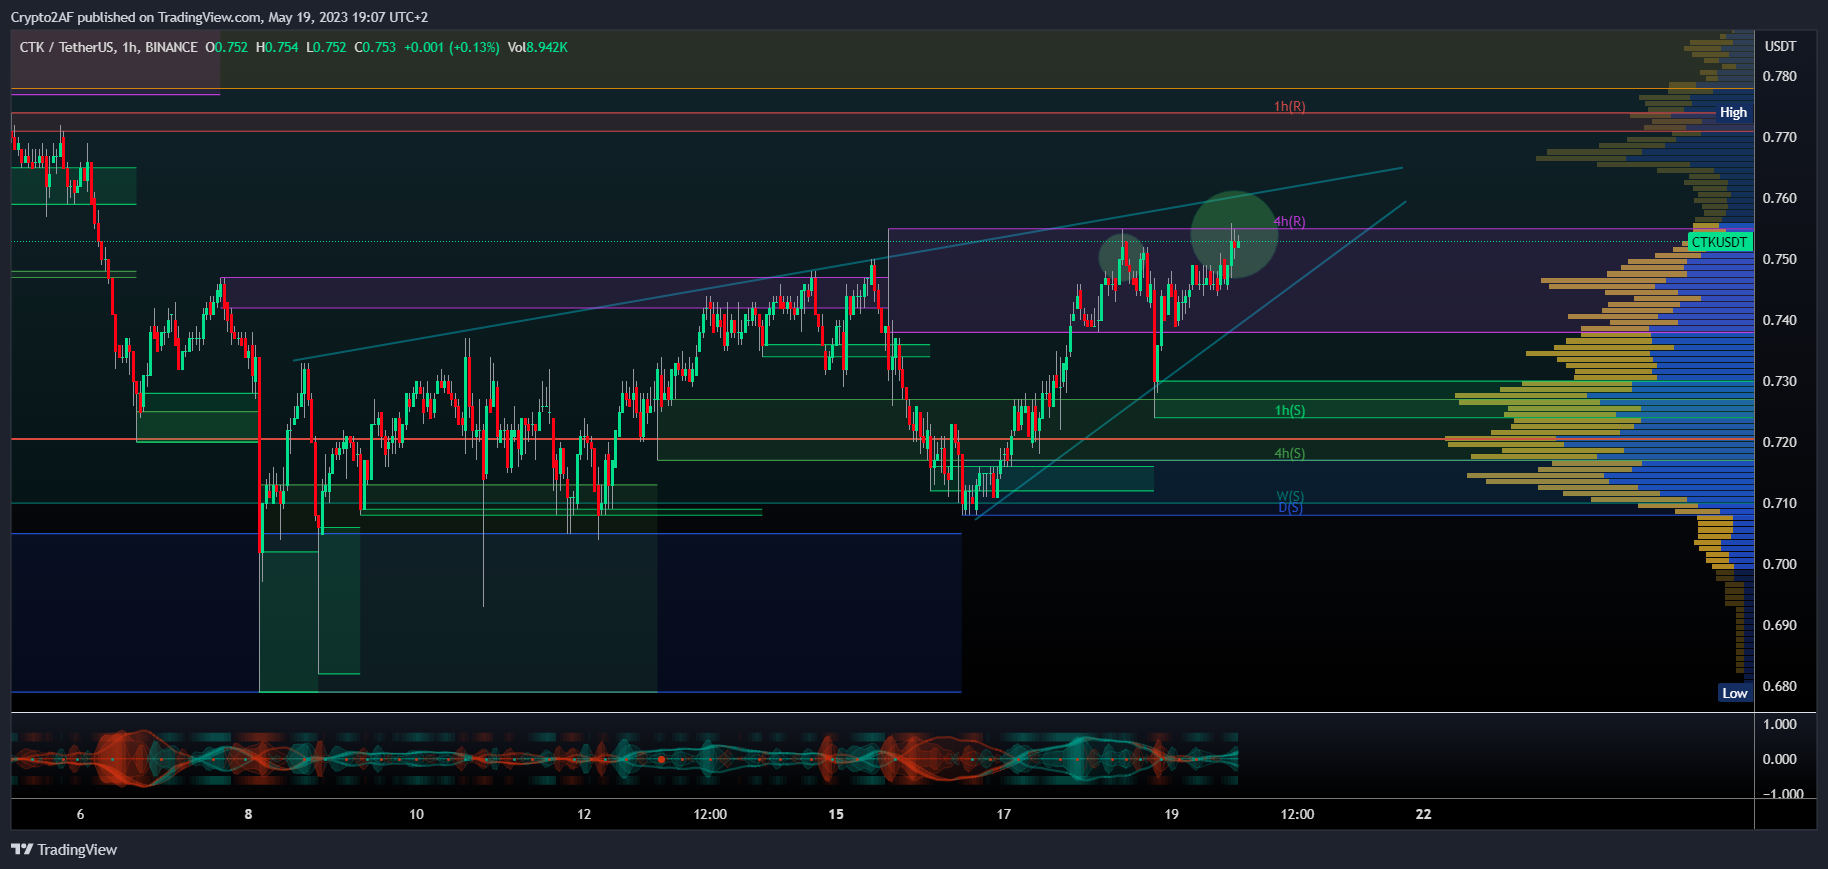Click the W(S) weekly support label
1828x869 pixels.
[x=1290, y=496]
